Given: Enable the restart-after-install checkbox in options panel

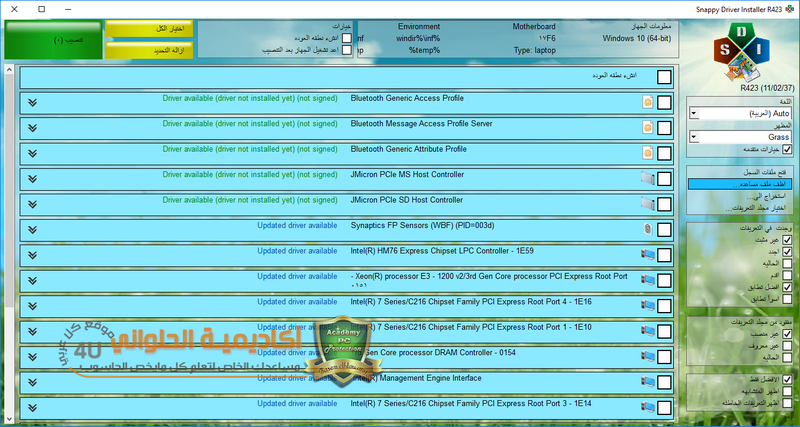Looking at the screenshot, I should [x=346, y=49].
